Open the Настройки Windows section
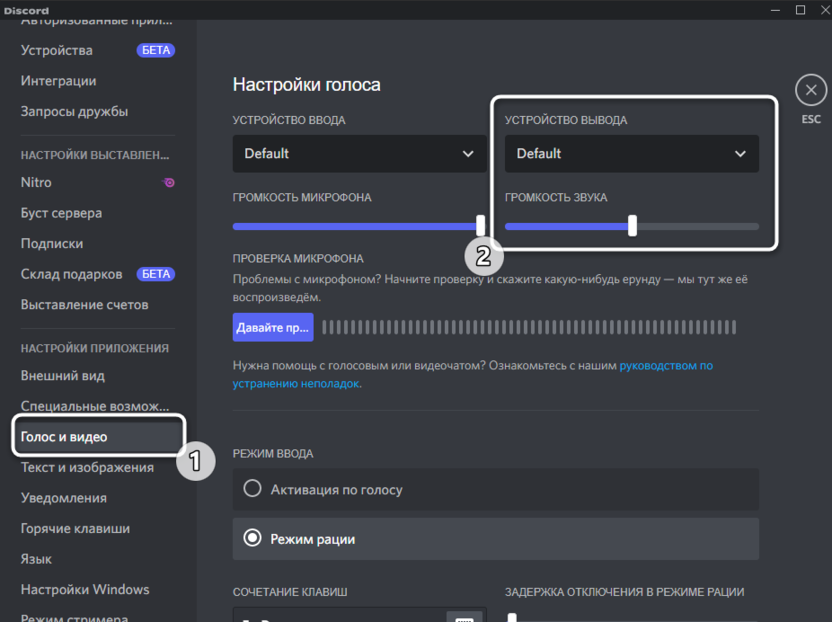The image size is (832, 622). pyautogui.click(x=85, y=589)
